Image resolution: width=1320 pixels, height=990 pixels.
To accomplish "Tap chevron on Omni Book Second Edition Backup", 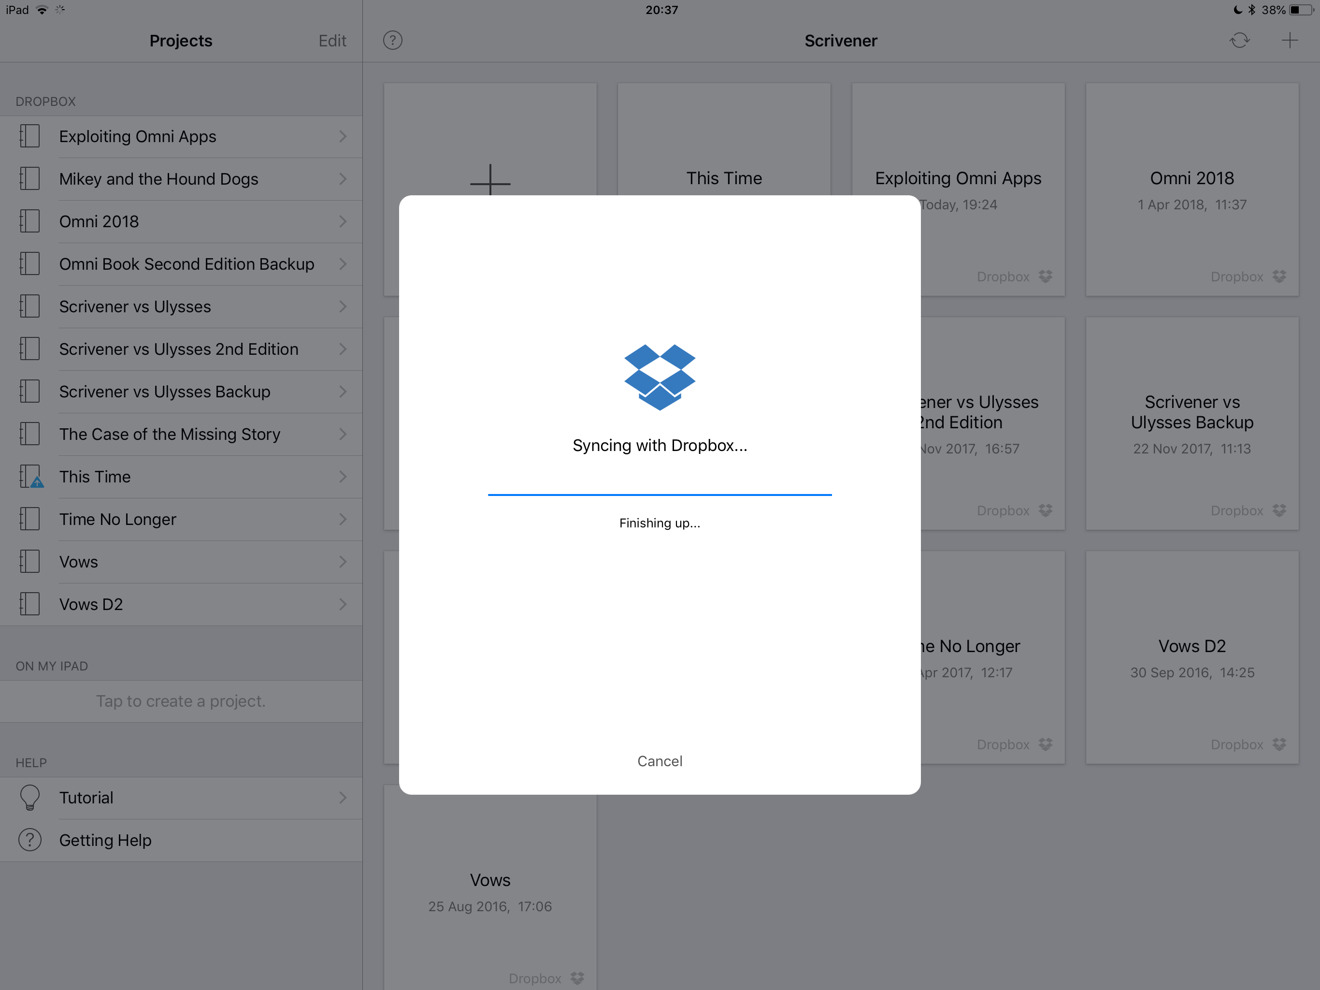I will click(343, 264).
